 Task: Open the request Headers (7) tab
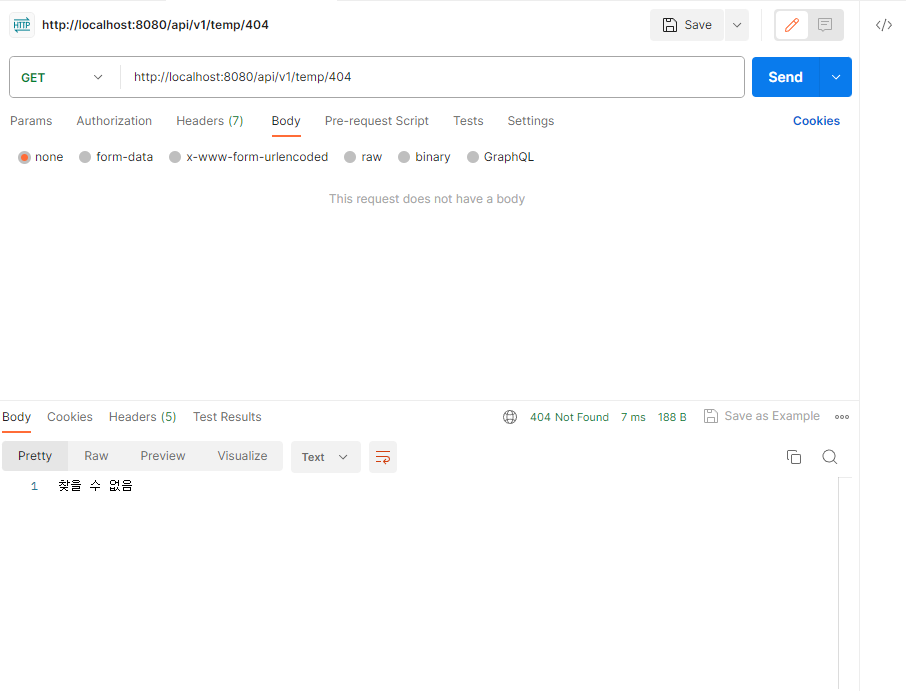pyautogui.click(x=210, y=121)
